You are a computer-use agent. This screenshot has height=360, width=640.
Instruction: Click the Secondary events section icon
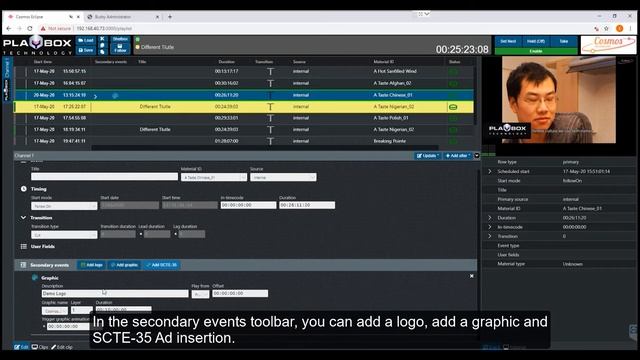pyautogui.click(x=23, y=265)
